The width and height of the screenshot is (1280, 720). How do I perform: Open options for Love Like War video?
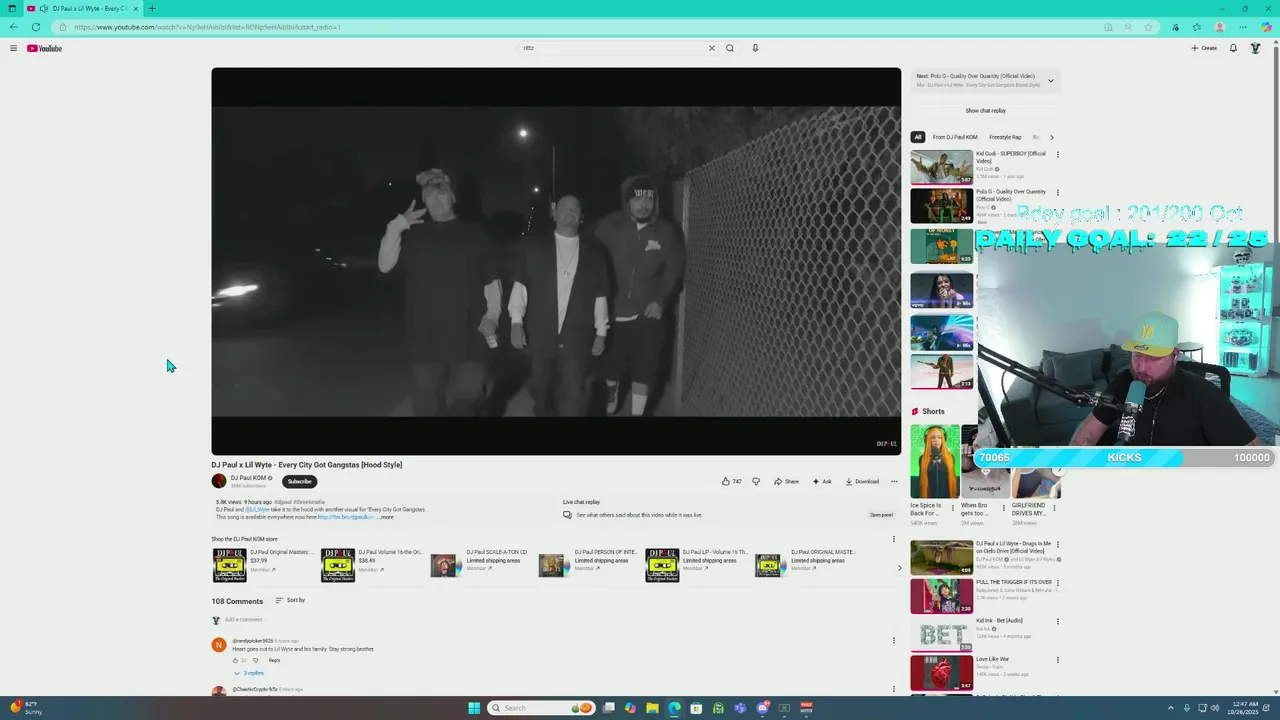(x=1057, y=660)
